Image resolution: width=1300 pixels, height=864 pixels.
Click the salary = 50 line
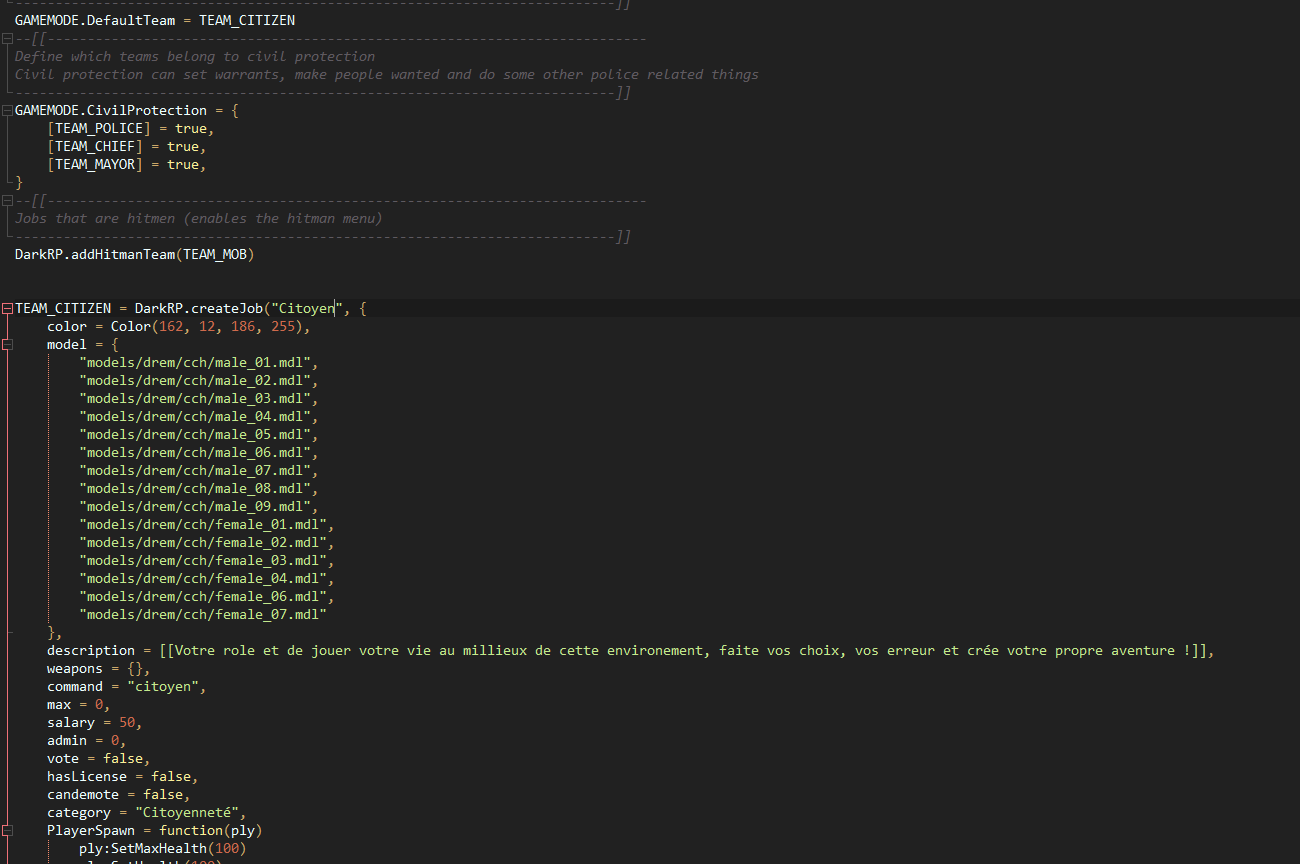pyautogui.click(x=95, y=722)
